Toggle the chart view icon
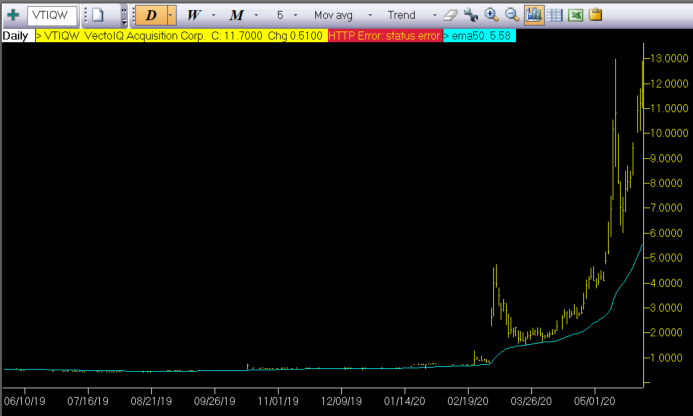 coord(534,15)
